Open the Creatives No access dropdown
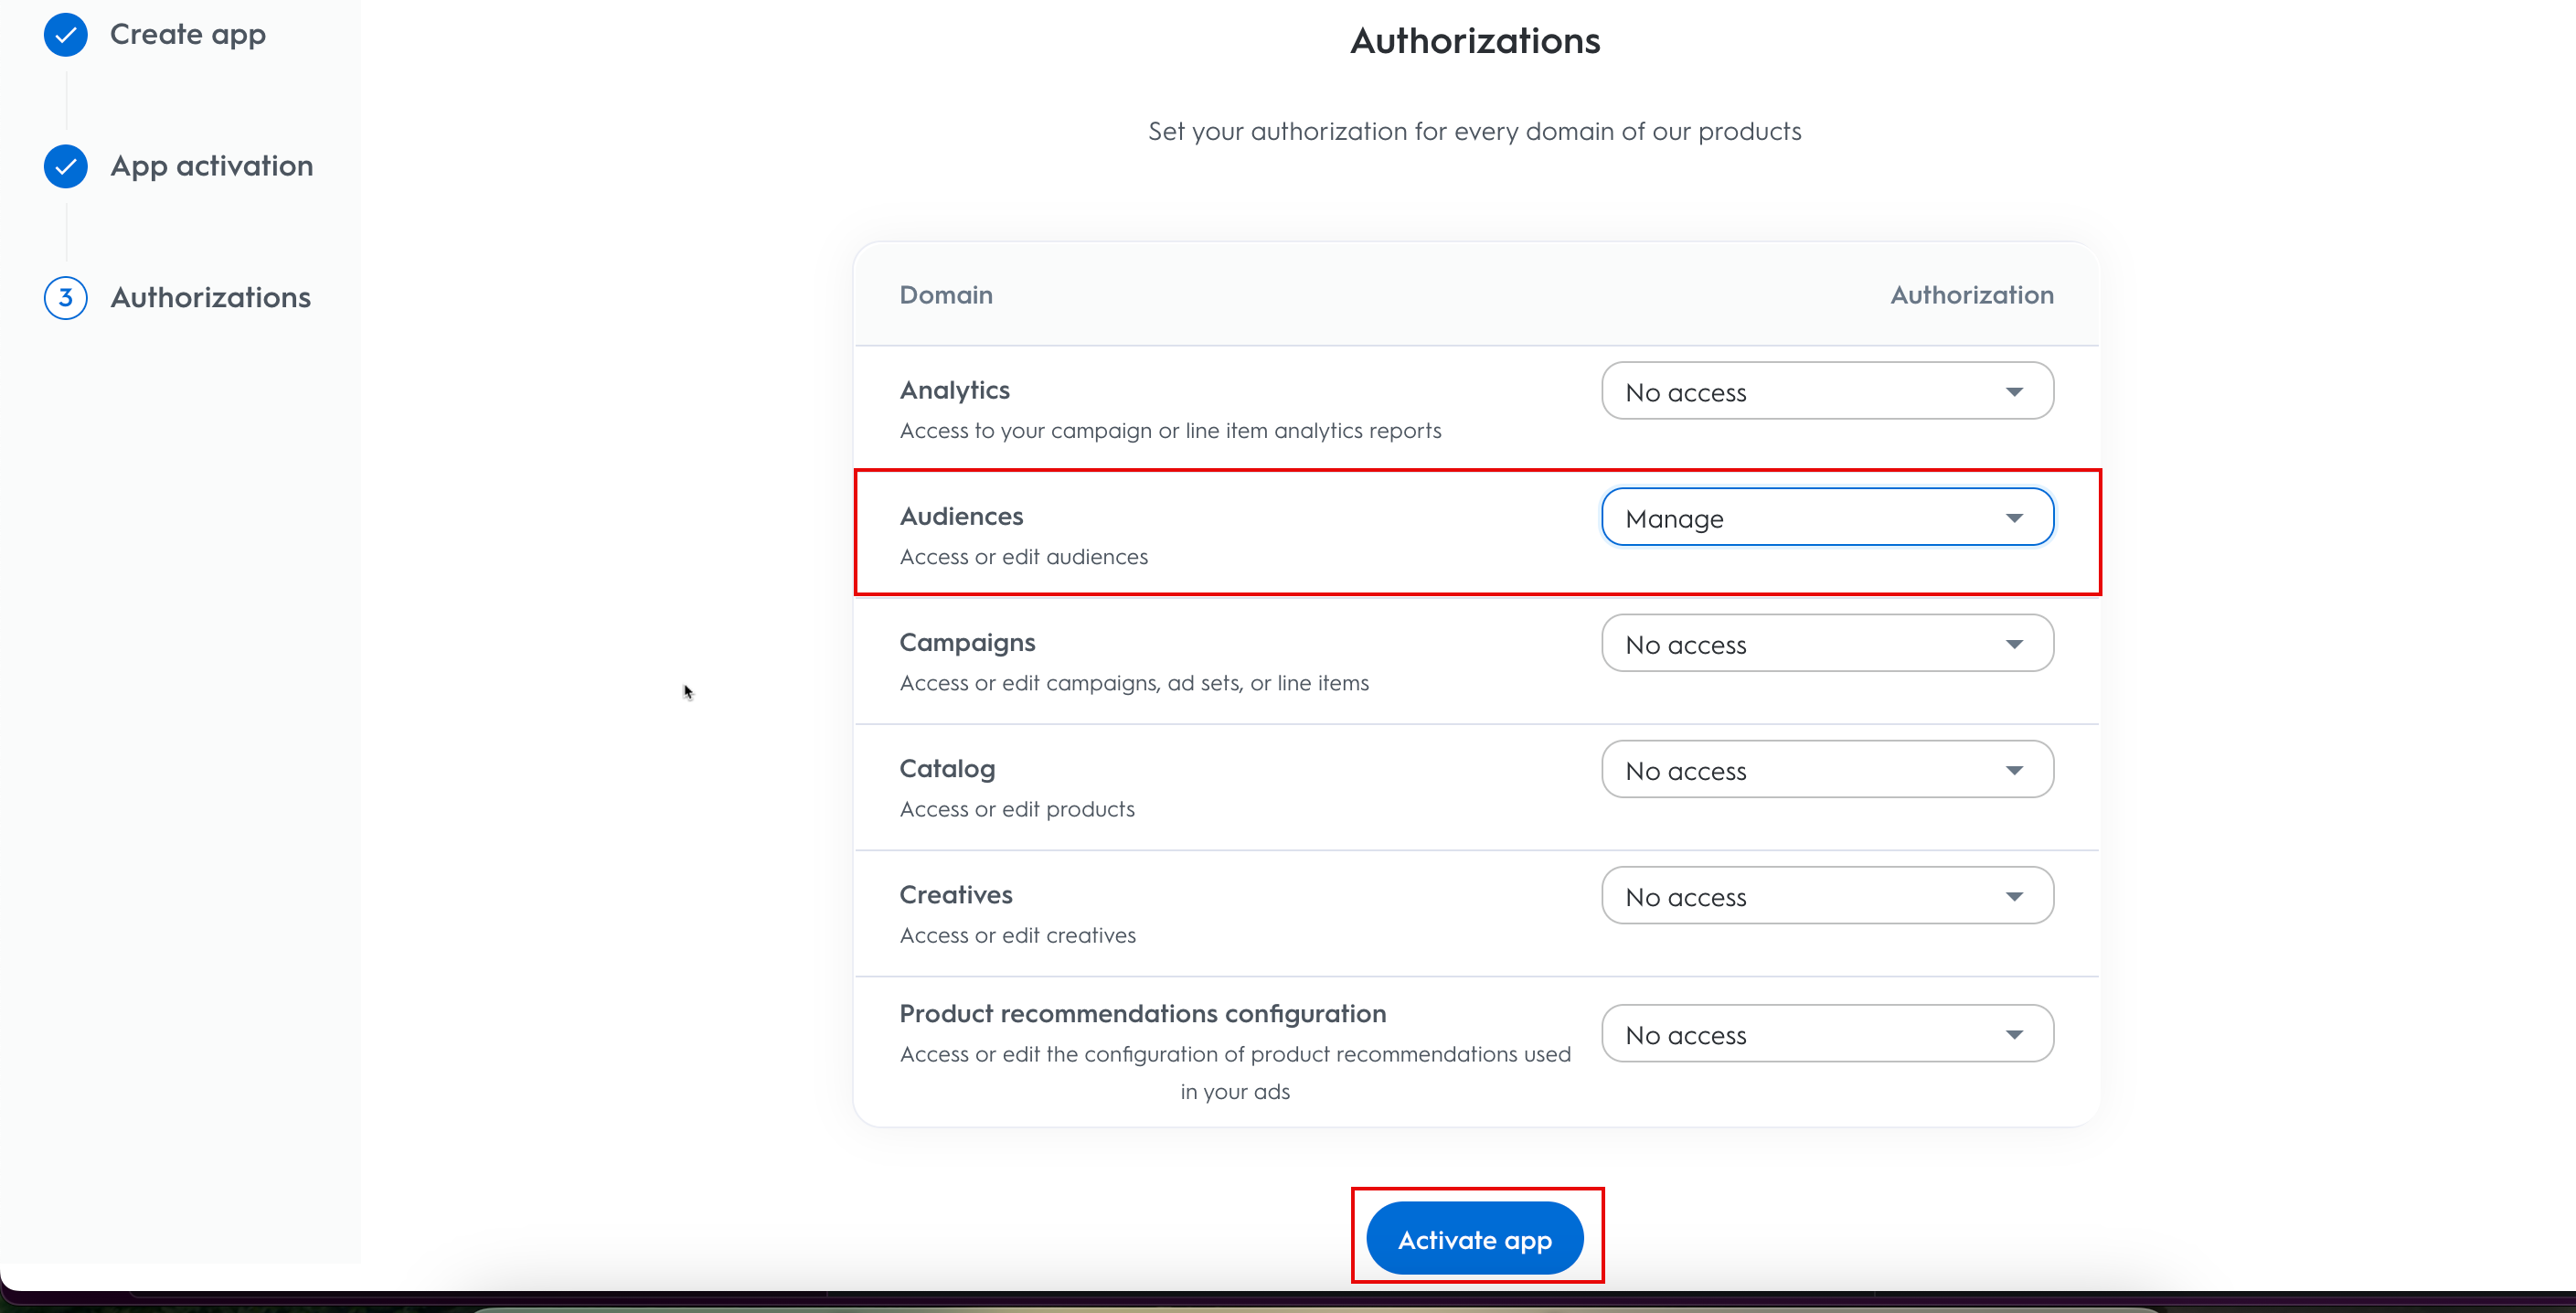The width and height of the screenshot is (2576, 1313). (x=1826, y=897)
